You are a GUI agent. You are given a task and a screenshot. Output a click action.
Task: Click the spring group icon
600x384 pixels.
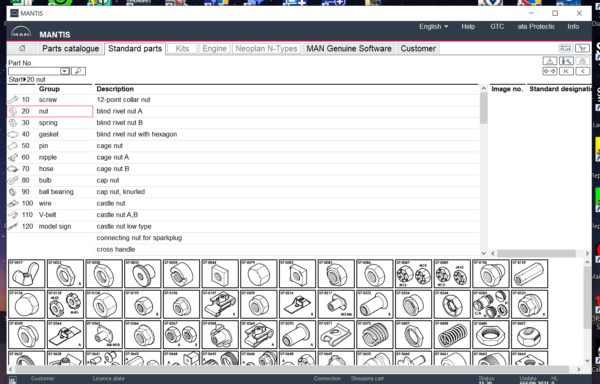point(13,123)
